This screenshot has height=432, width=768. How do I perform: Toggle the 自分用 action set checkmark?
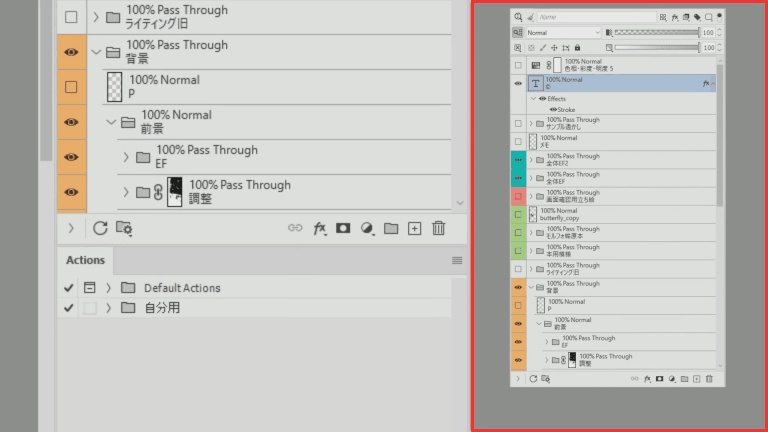tap(69, 308)
